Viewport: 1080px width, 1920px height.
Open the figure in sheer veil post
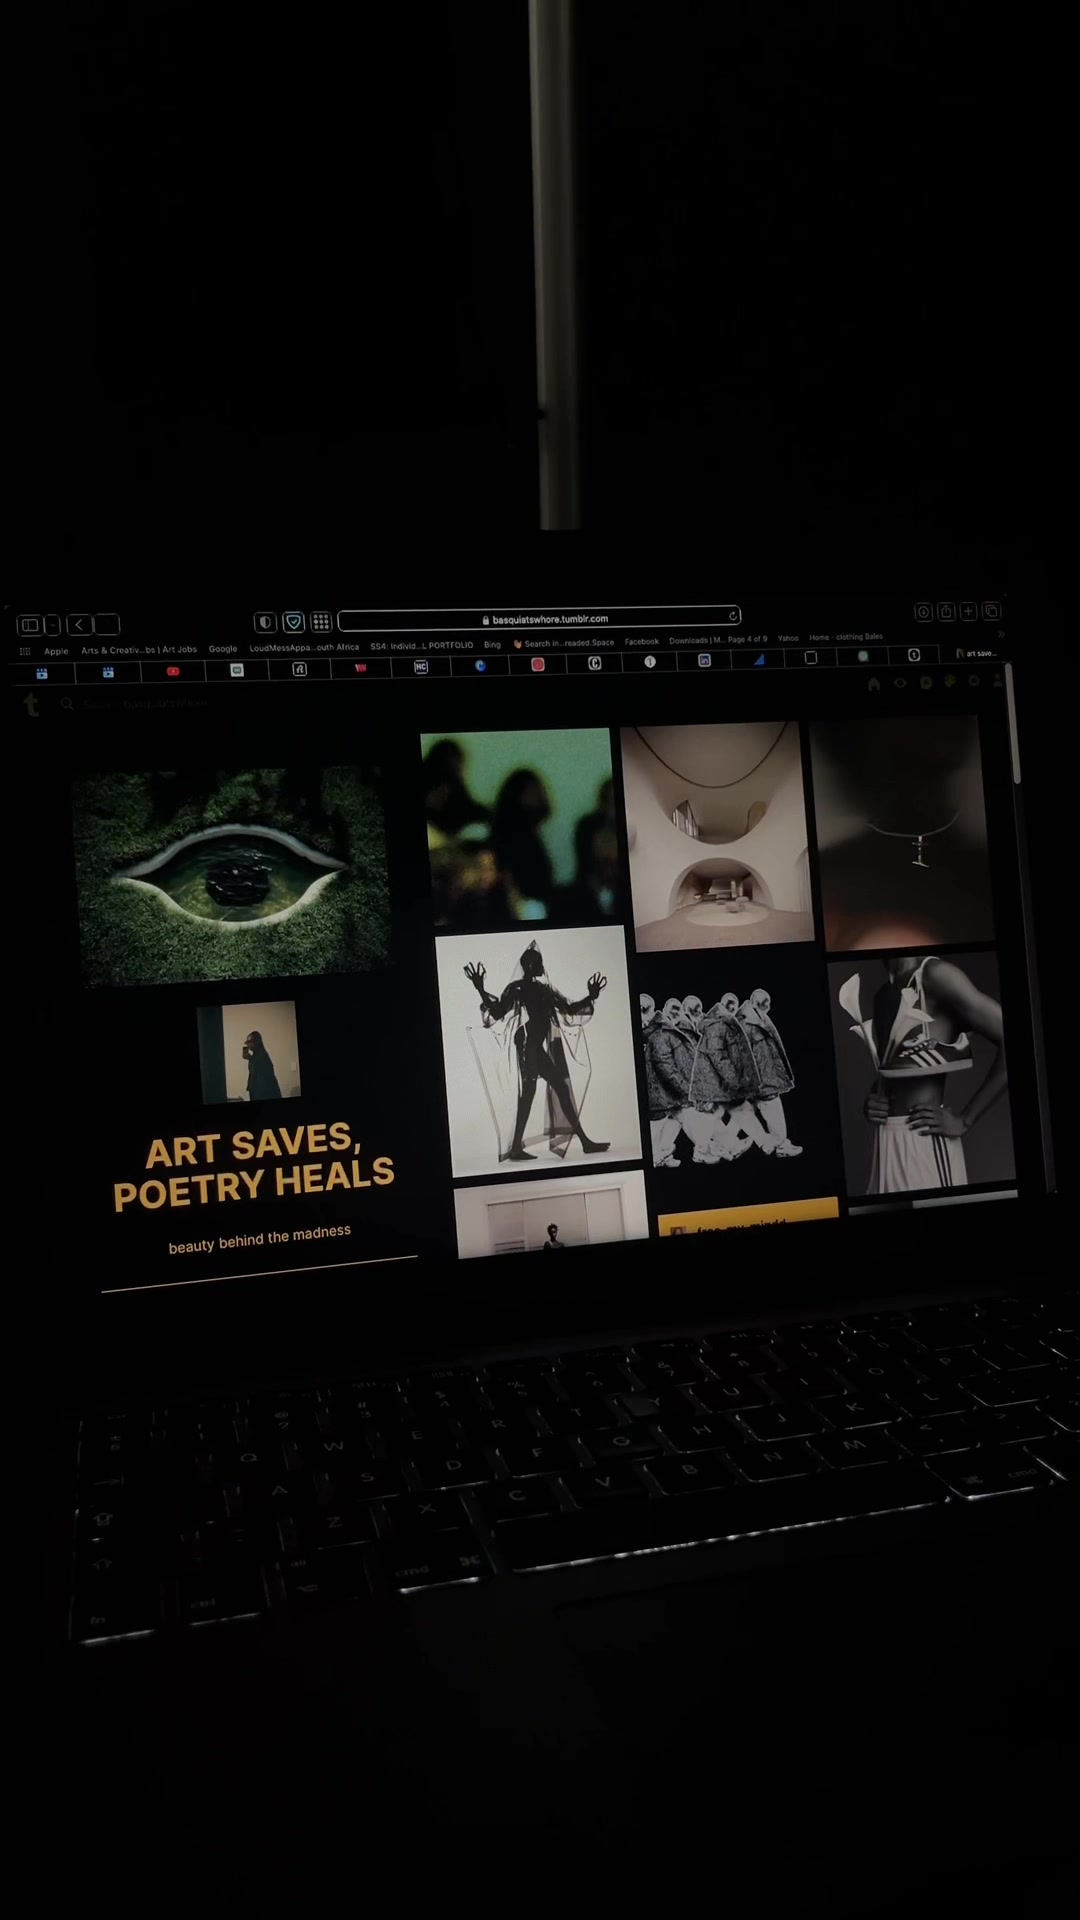tap(538, 1051)
